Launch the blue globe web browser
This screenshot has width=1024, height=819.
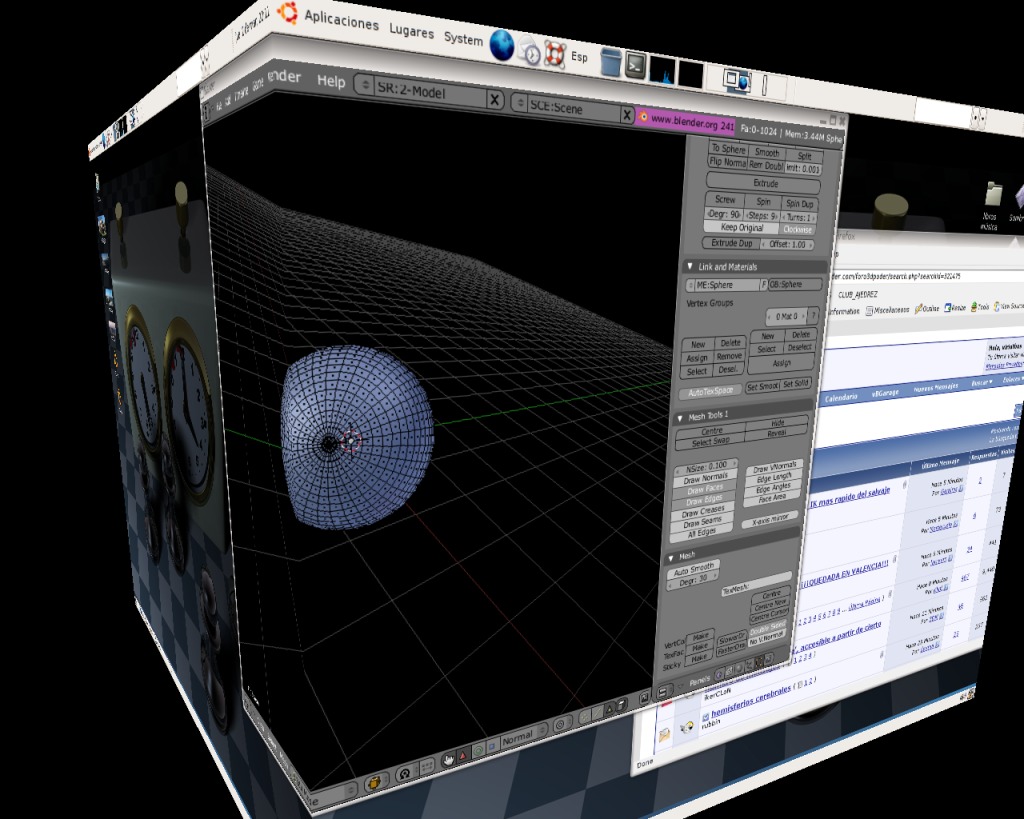click(x=502, y=45)
